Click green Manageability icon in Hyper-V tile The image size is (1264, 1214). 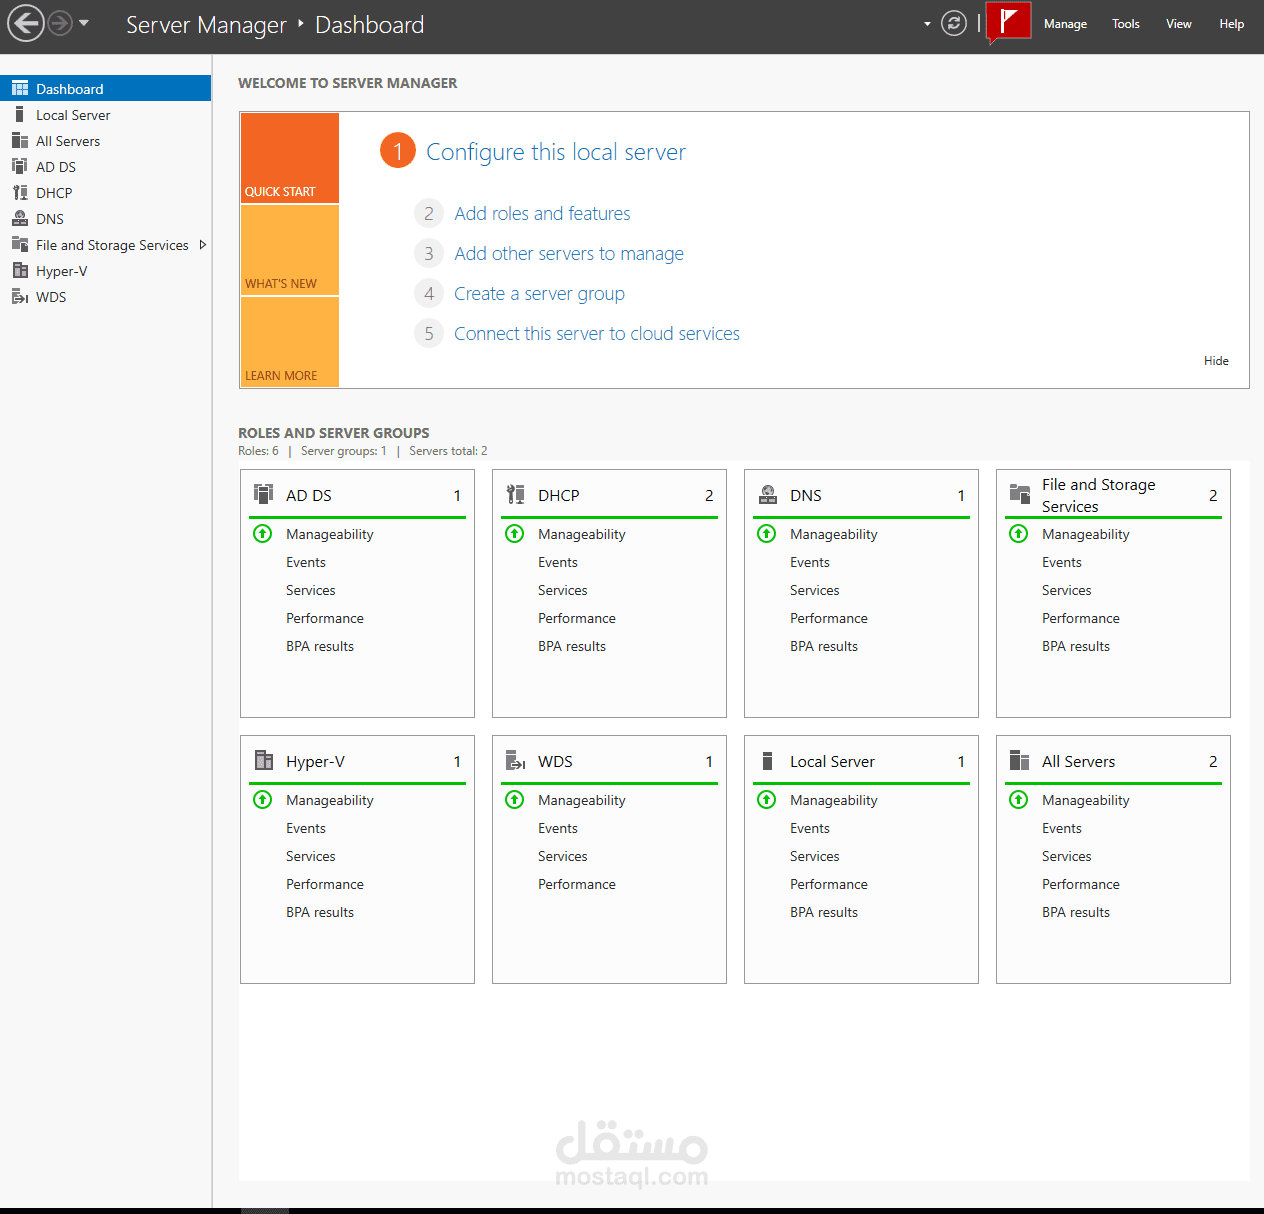coord(262,800)
